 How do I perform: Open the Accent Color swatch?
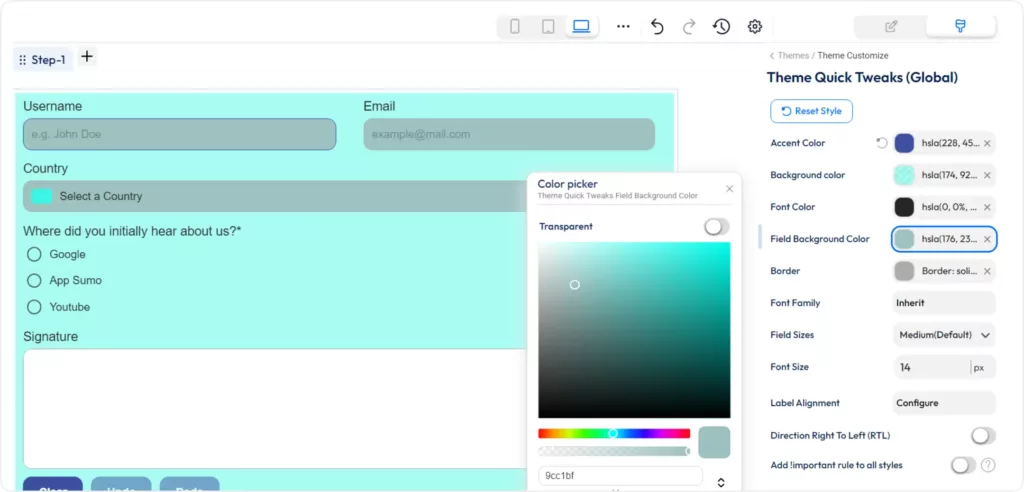904,143
